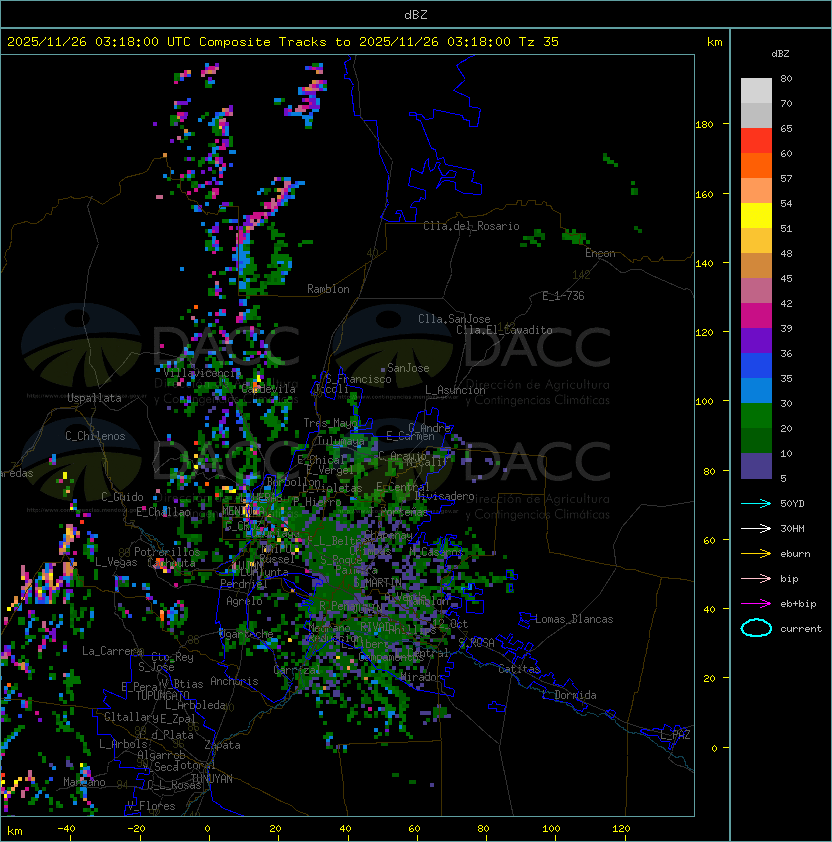Click the 'Uspallata' map label
832x842 pixels.
click(x=94, y=398)
